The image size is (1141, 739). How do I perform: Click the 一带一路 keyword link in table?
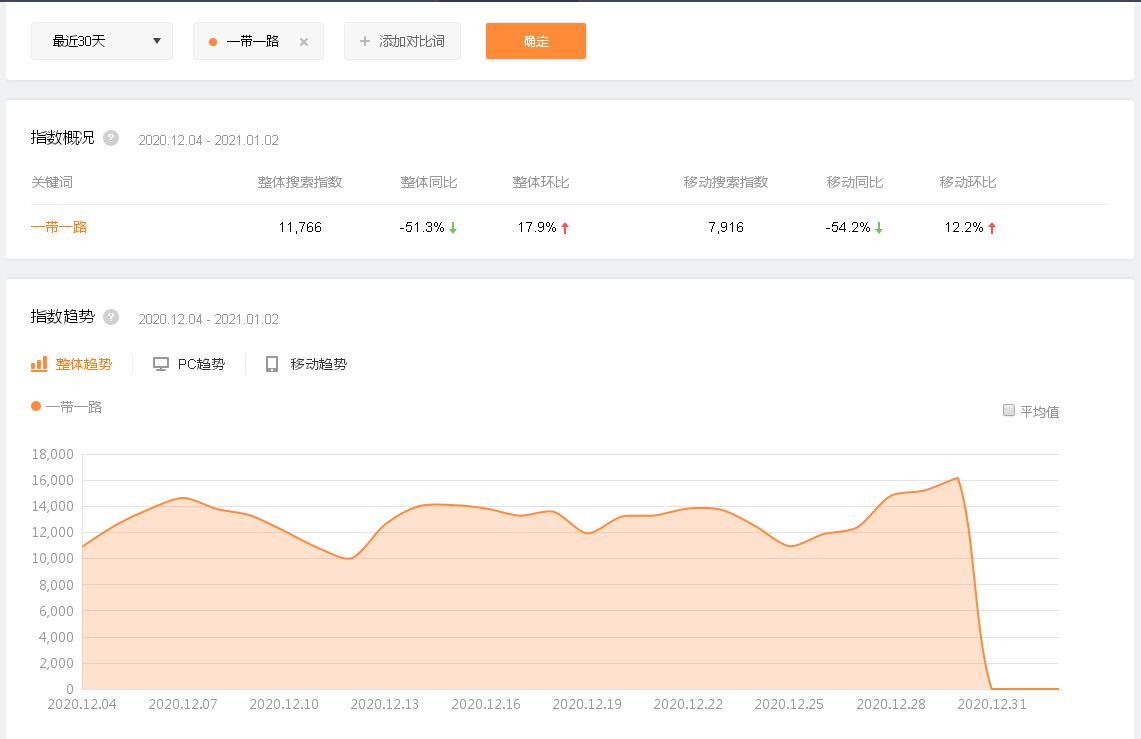coord(59,227)
